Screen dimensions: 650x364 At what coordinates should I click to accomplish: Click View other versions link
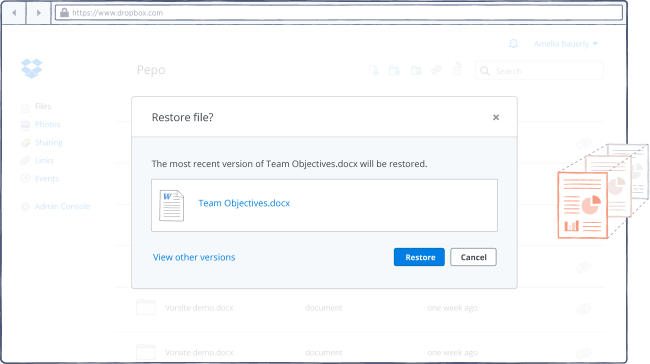pyautogui.click(x=194, y=257)
